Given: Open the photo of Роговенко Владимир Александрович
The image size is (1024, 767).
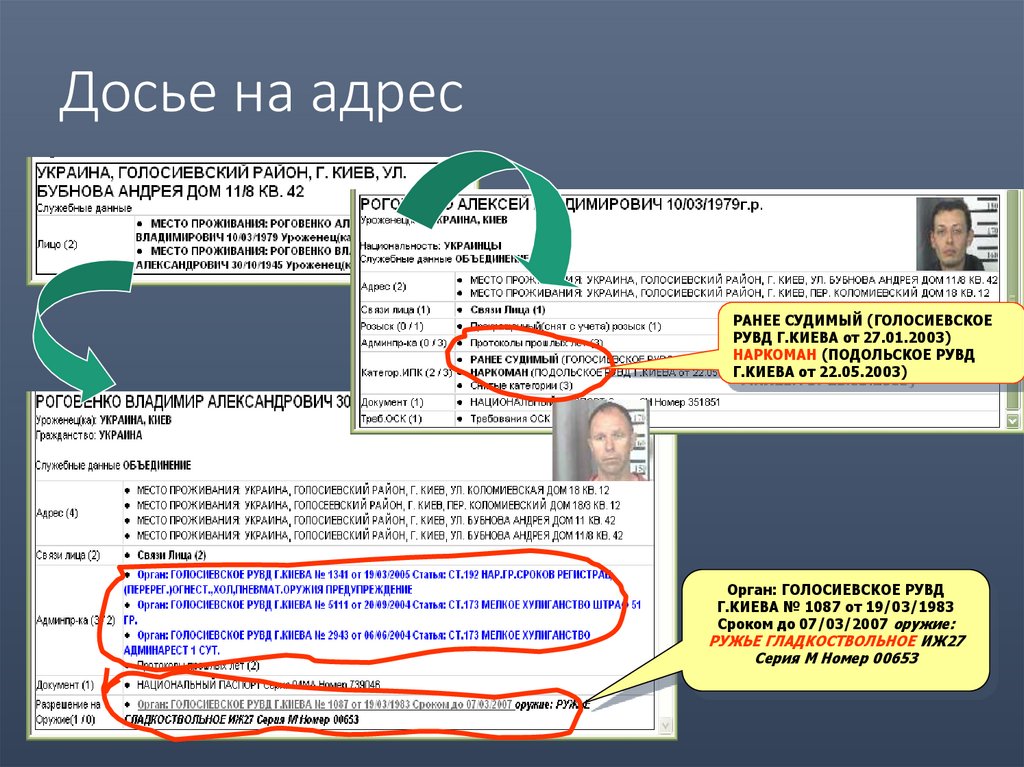Looking at the screenshot, I should click(601, 441).
